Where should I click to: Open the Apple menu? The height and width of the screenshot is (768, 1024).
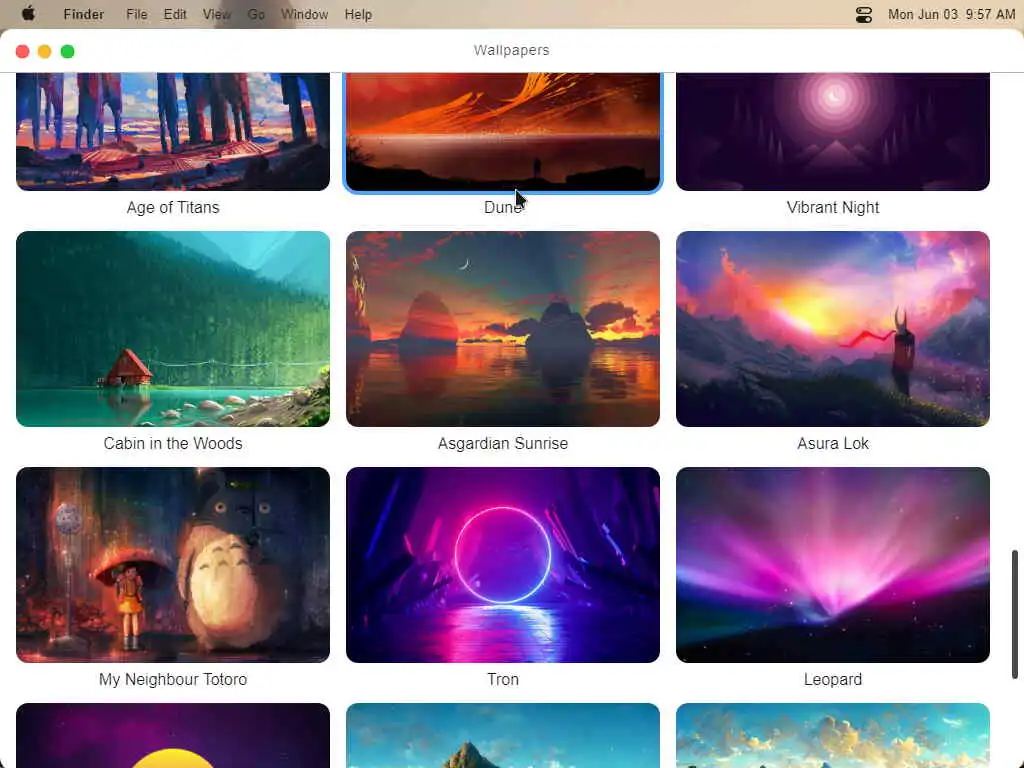(x=28, y=14)
